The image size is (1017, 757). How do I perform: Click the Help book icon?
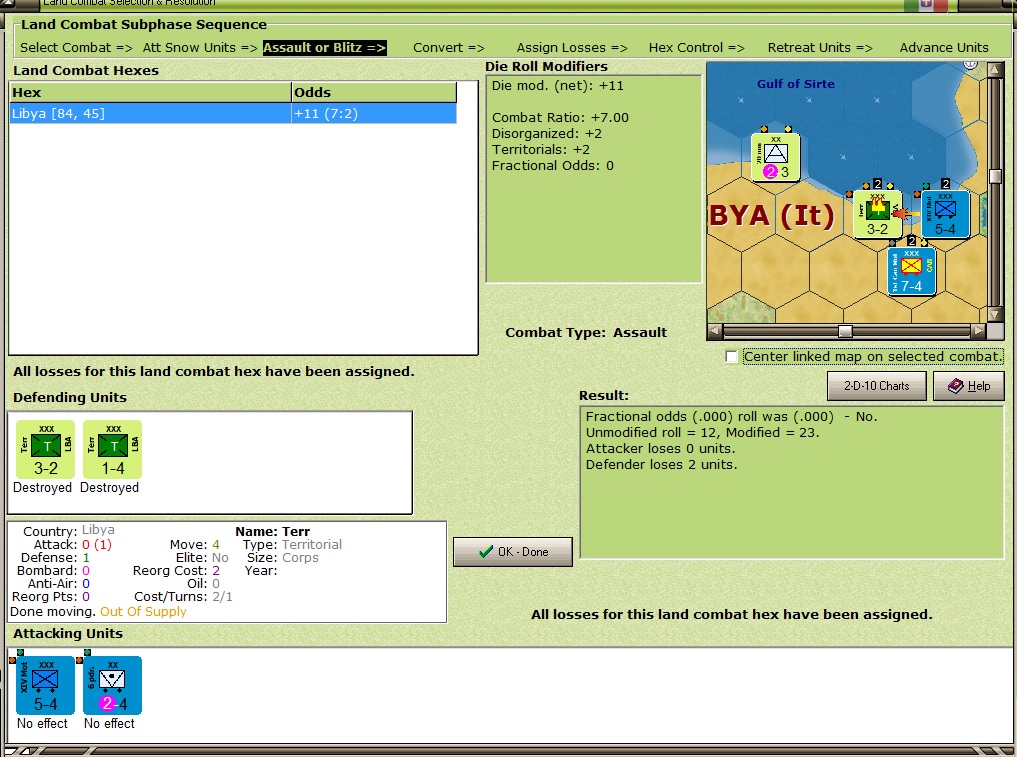955,386
